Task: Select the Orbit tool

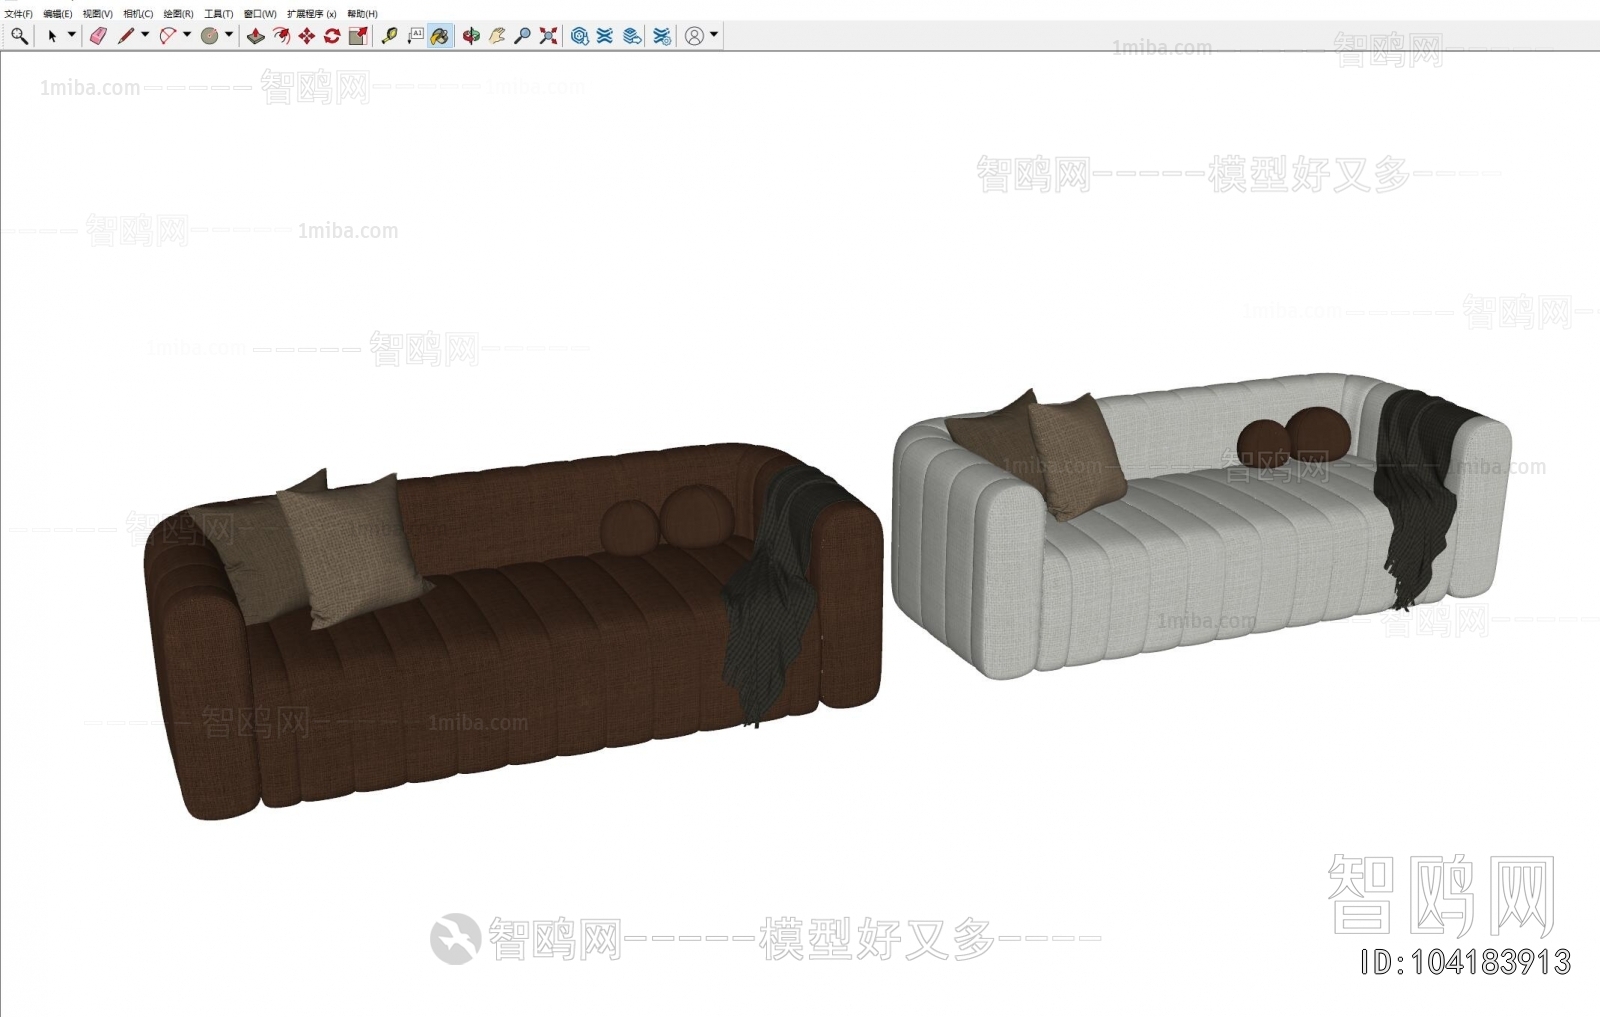Action: (x=471, y=36)
